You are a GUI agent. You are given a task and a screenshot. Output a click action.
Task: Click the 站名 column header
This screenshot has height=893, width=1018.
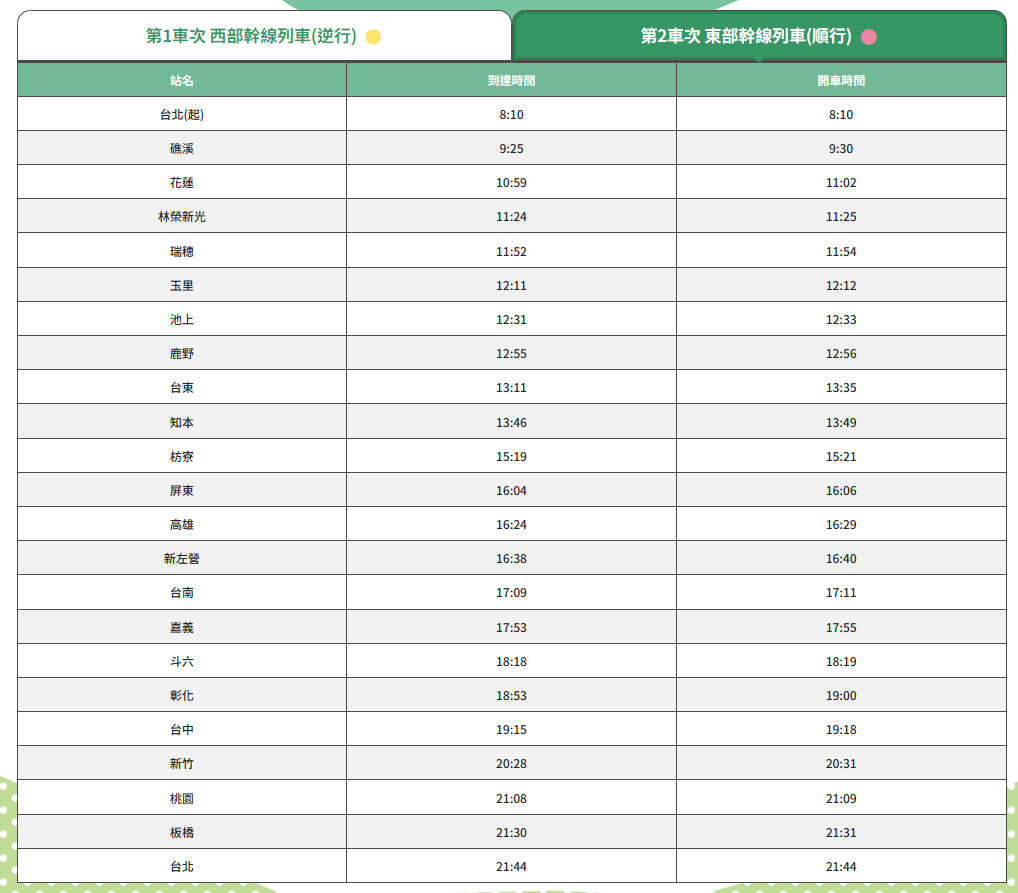[182, 80]
